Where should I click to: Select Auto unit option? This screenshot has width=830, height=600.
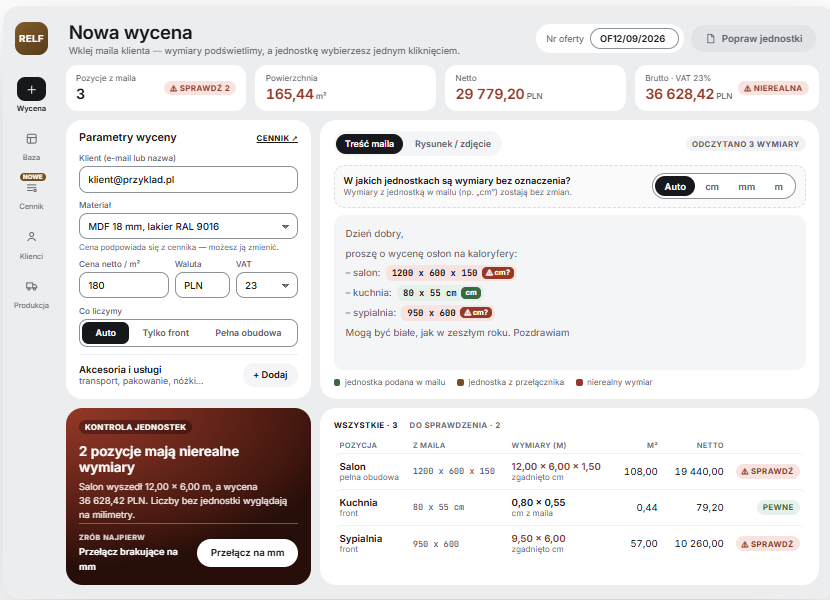point(675,186)
